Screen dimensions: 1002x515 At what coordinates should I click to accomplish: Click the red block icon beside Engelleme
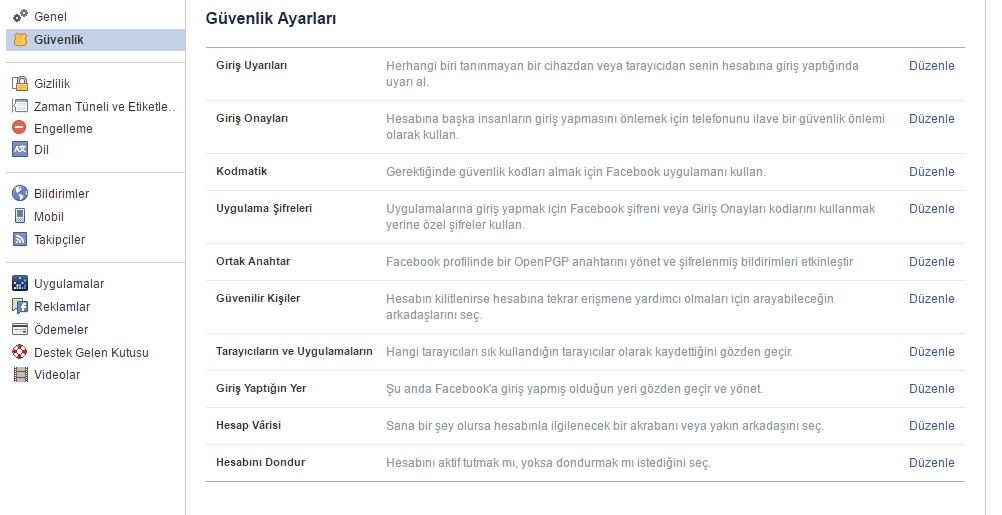20,128
